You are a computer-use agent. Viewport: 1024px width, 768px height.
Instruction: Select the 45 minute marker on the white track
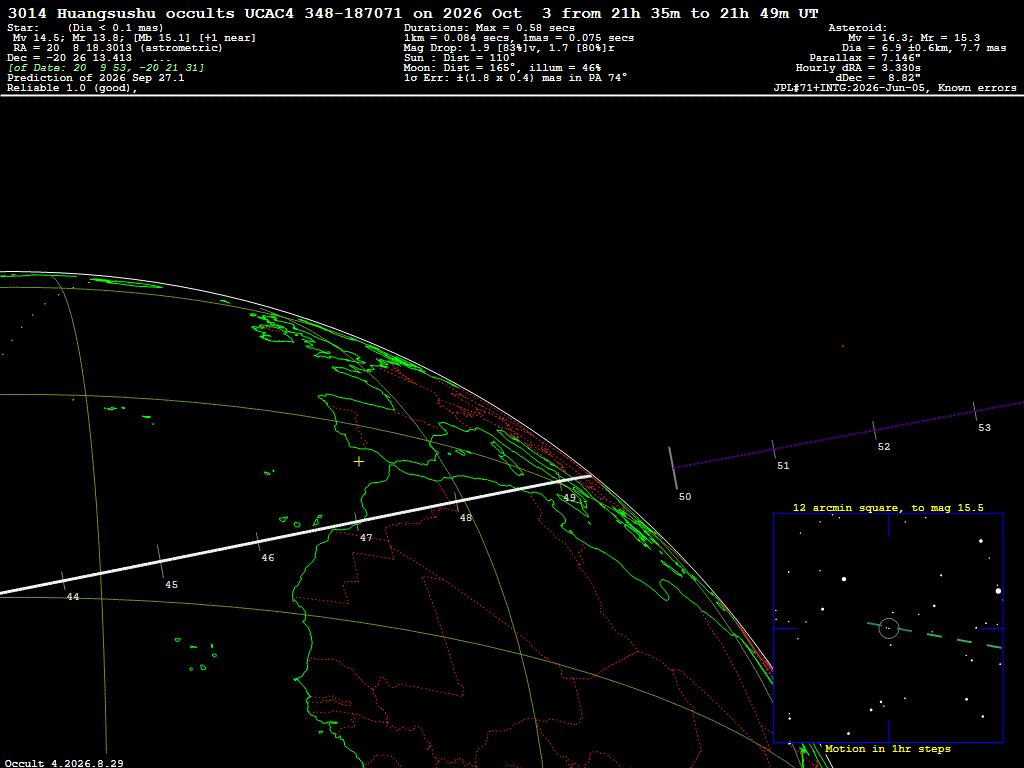coord(161,562)
